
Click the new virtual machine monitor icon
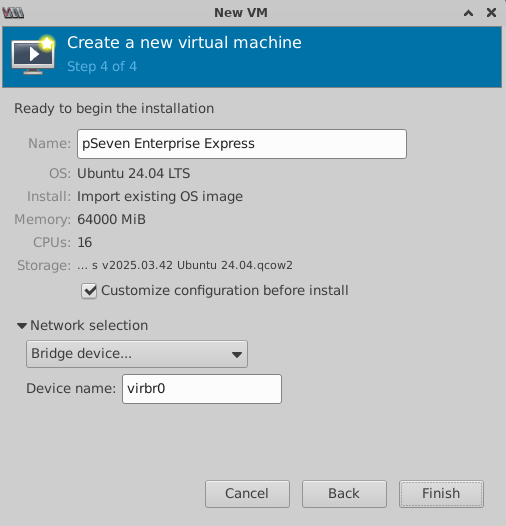33,54
